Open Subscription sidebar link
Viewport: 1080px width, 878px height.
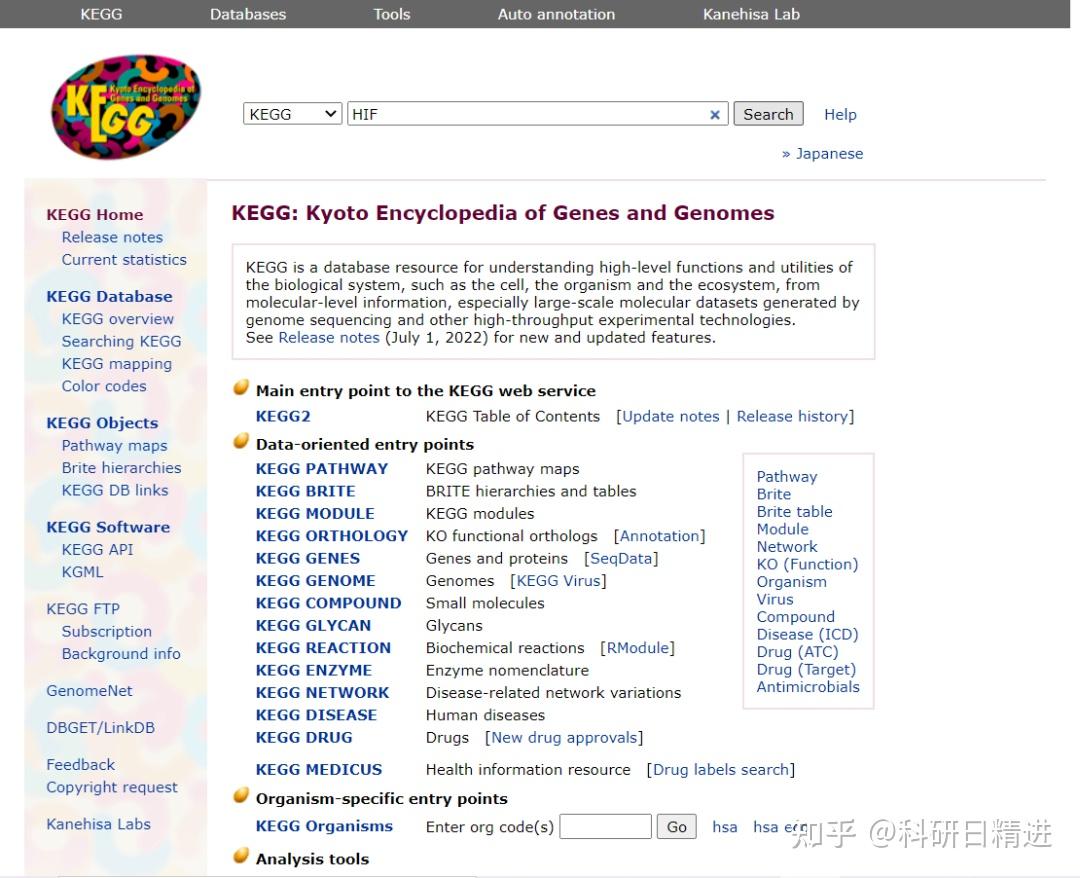click(x=107, y=631)
